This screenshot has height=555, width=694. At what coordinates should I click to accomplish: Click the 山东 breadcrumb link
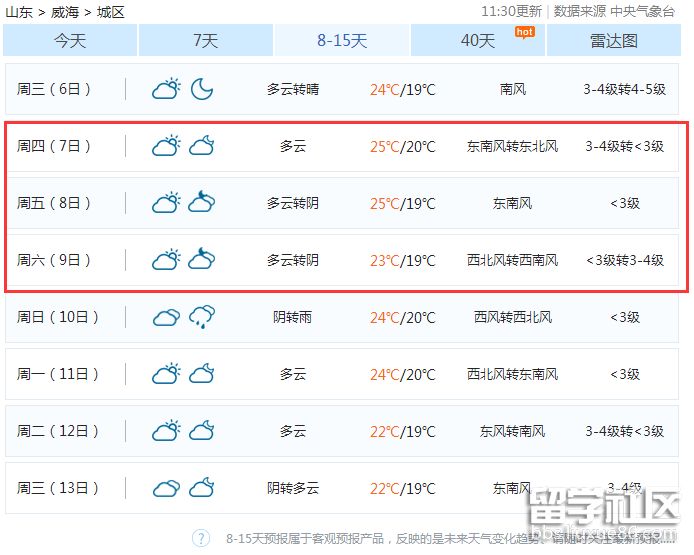click(18, 12)
